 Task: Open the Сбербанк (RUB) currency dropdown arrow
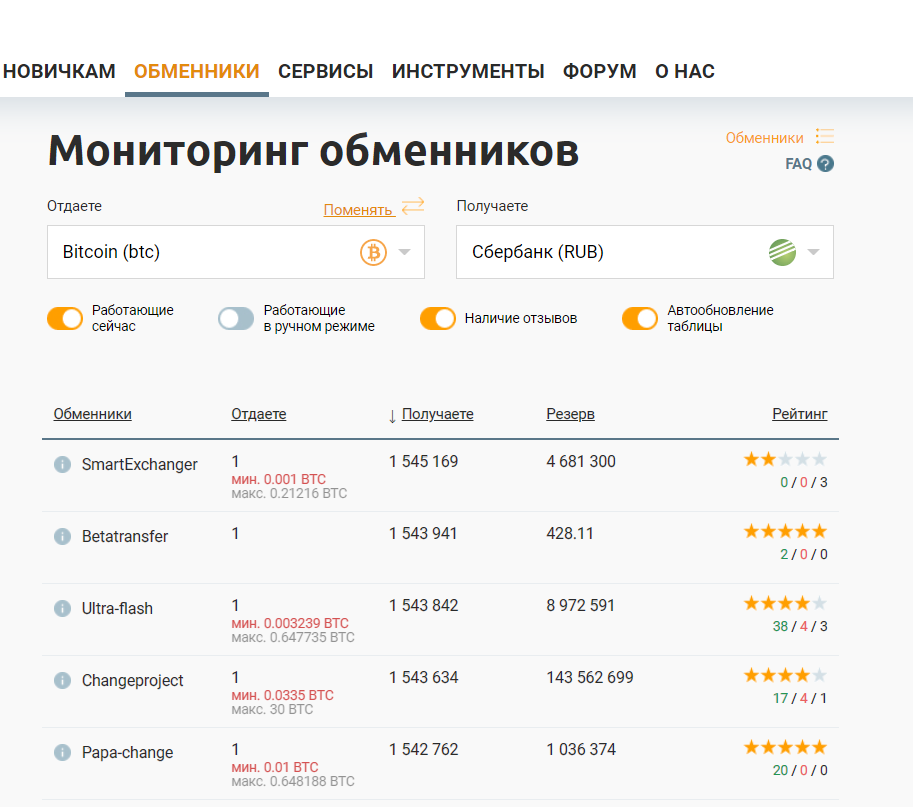tap(813, 252)
